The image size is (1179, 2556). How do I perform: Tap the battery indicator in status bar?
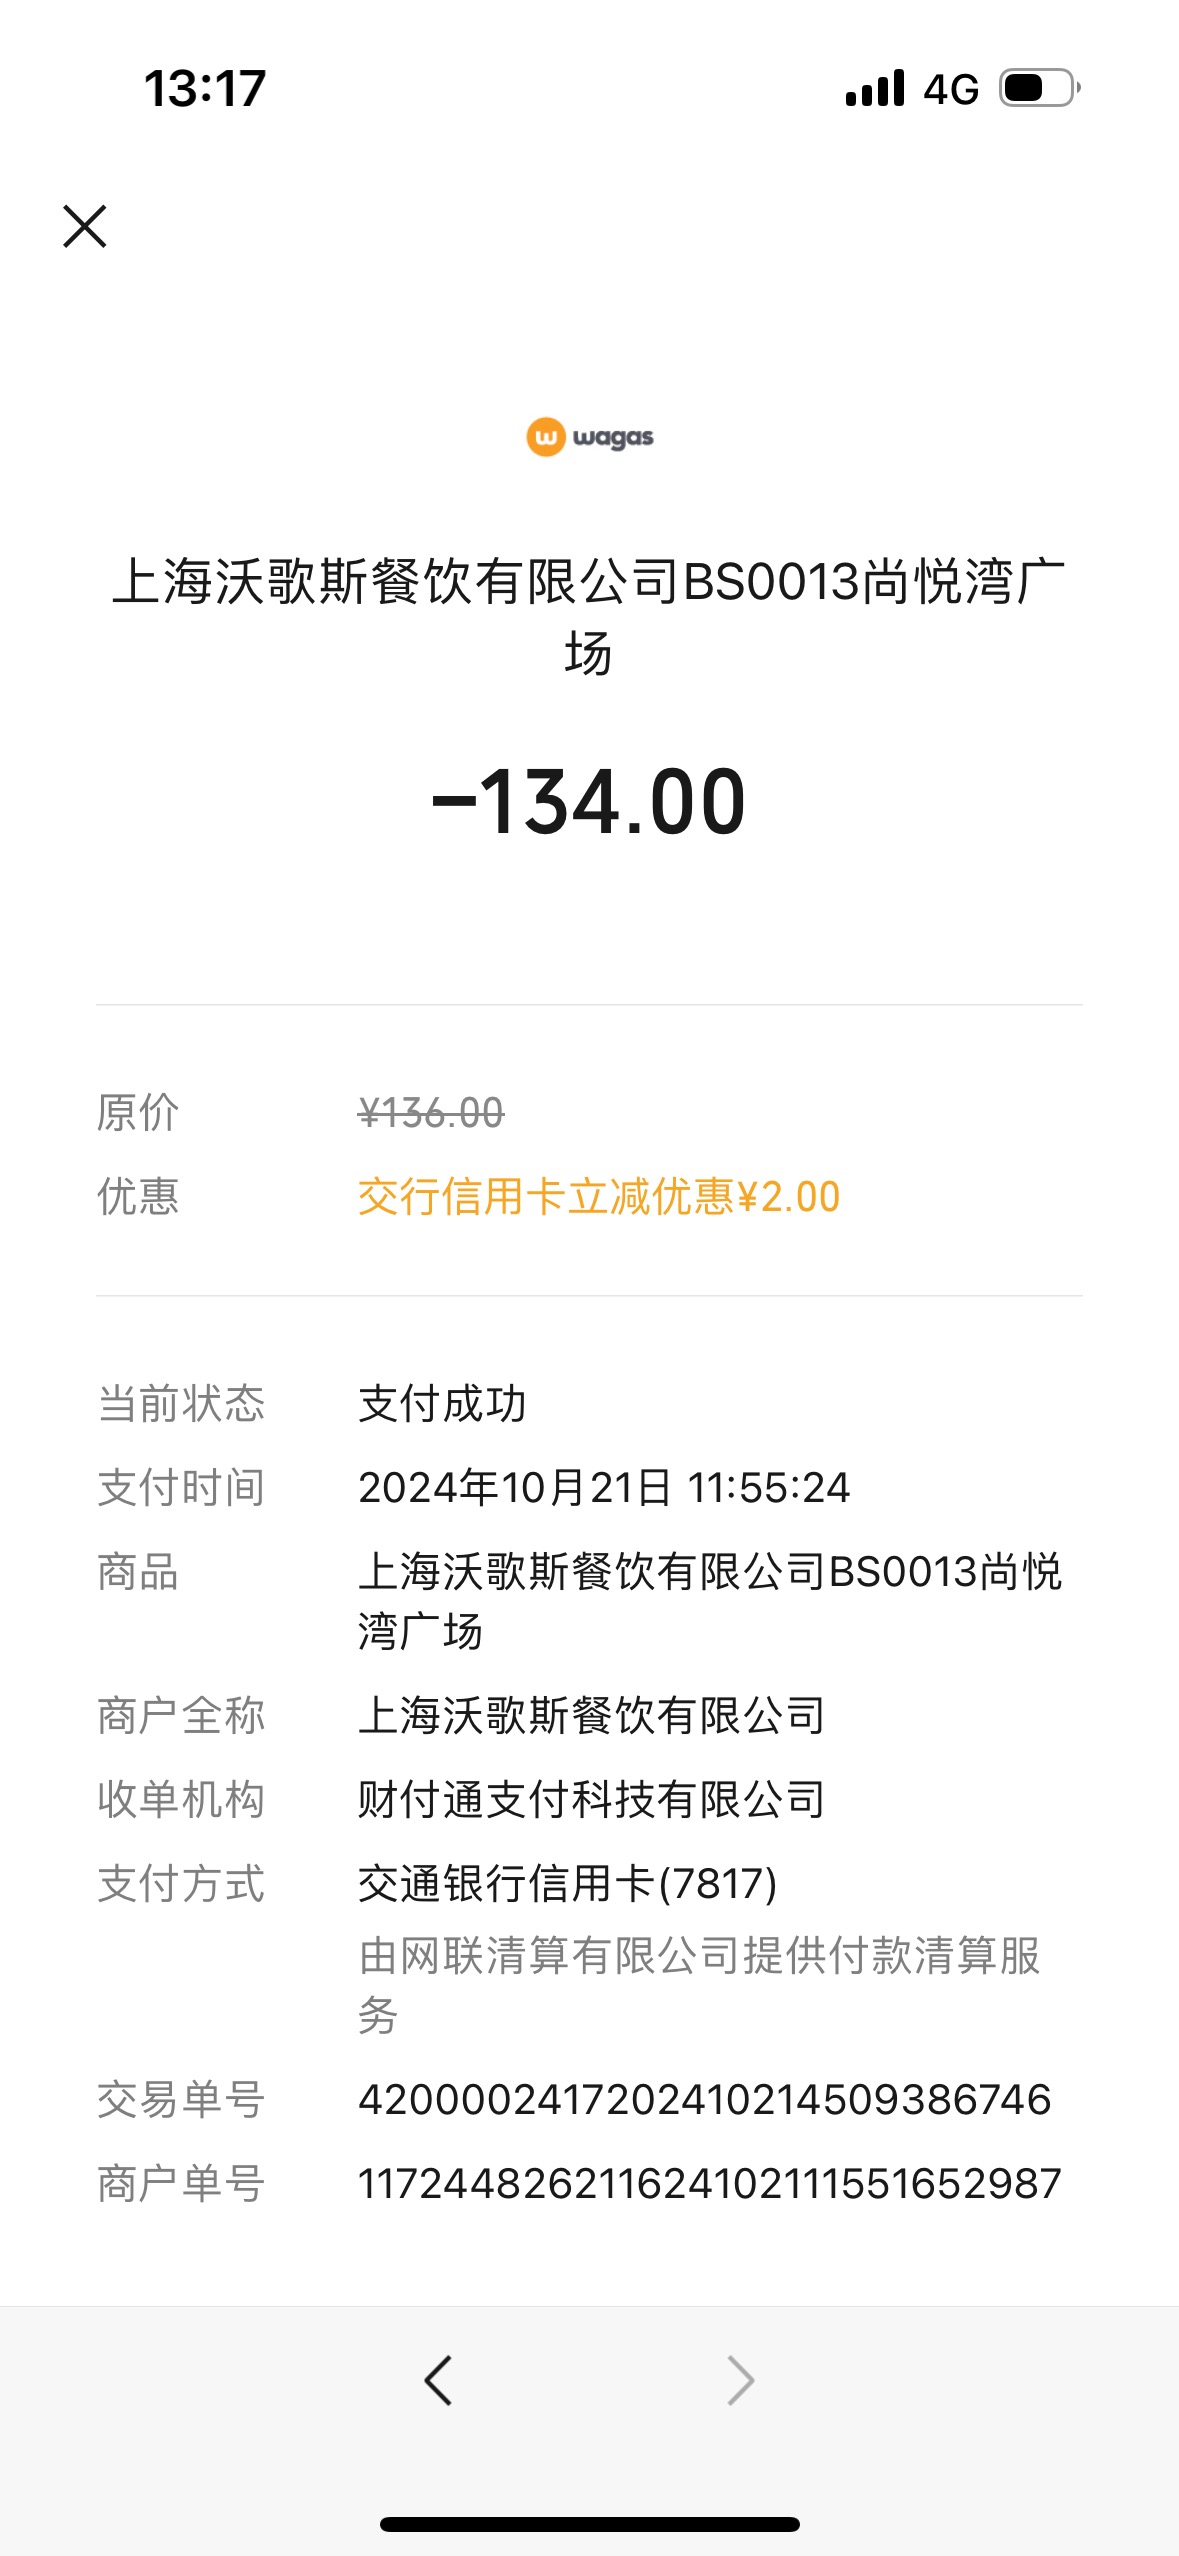point(1040,88)
